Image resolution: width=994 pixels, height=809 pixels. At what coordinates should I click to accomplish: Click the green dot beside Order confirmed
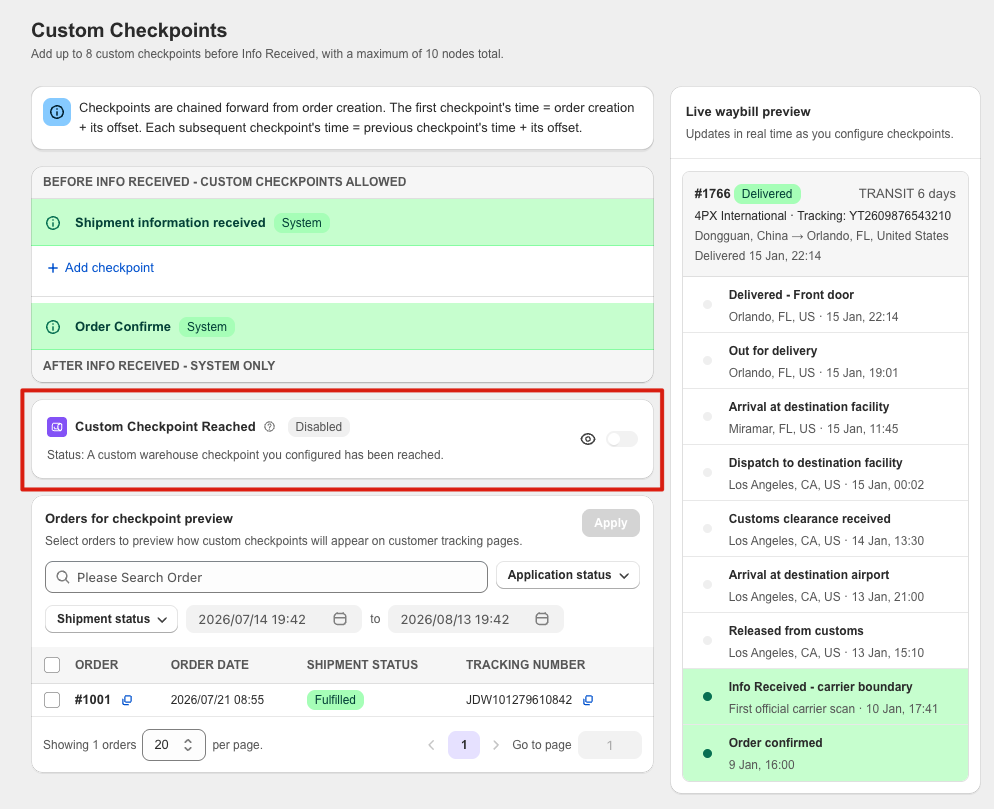point(707,753)
